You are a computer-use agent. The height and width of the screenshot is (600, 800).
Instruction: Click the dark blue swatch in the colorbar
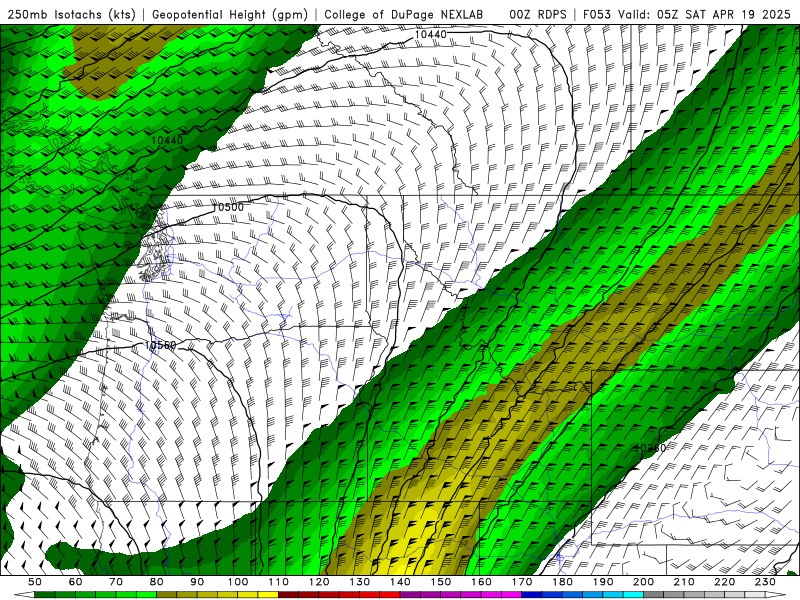tap(532, 595)
